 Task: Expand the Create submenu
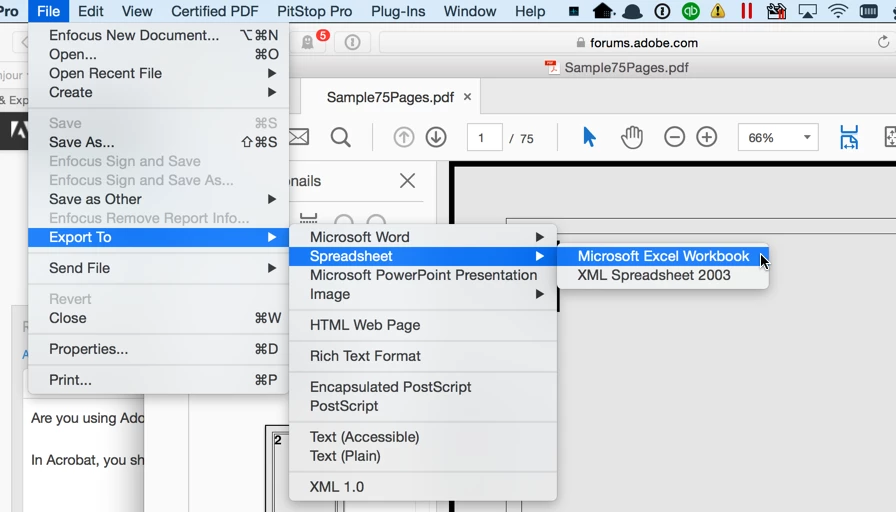click(158, 92)
